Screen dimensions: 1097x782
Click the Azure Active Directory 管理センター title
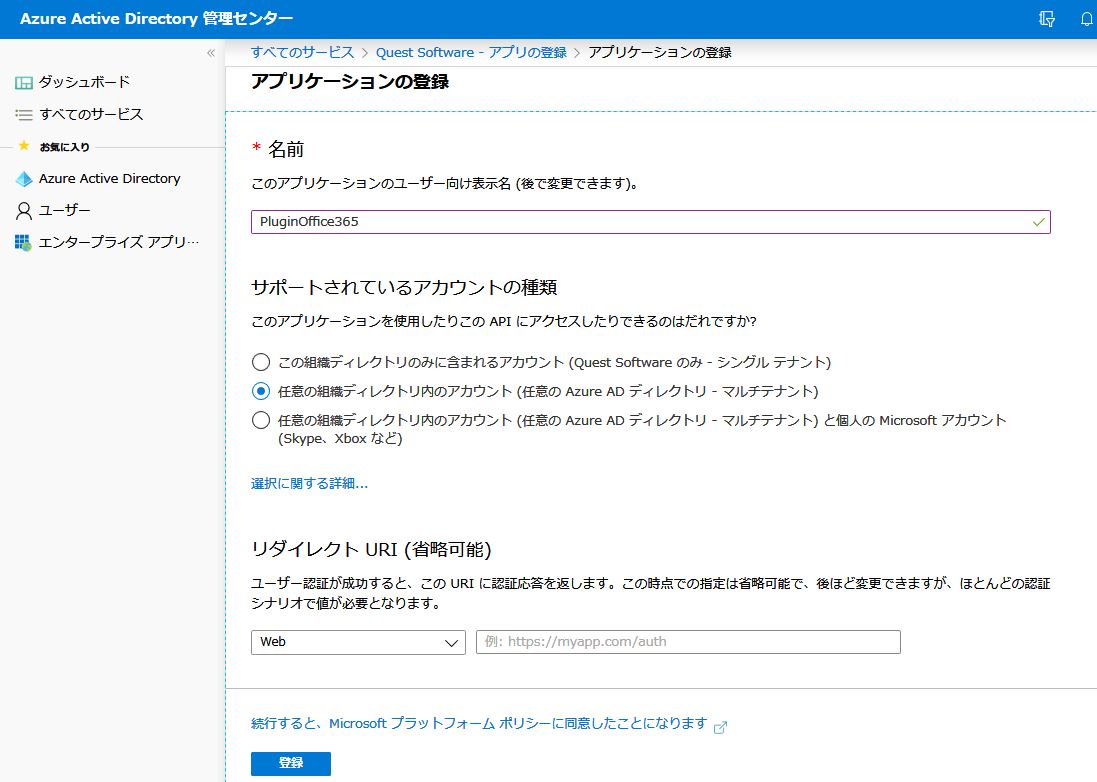coord(157,19)
